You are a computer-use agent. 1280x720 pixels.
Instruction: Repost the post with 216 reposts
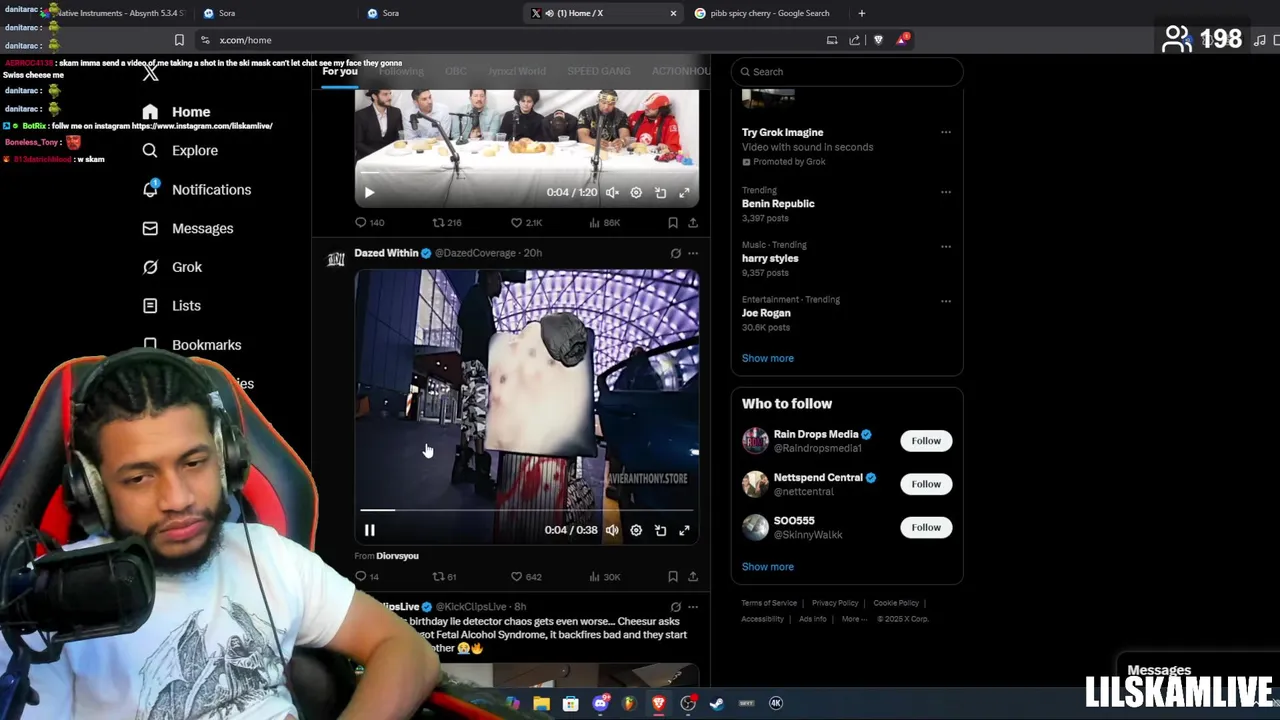click(x=446, y=223)
